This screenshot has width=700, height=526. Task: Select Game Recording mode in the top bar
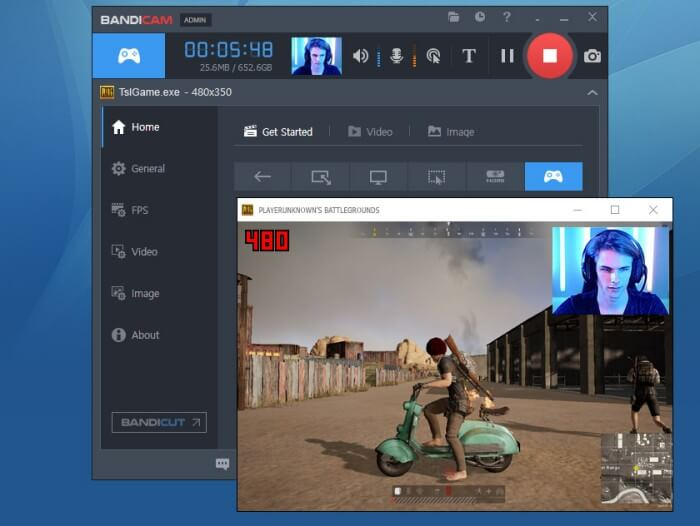pos(129,56)
